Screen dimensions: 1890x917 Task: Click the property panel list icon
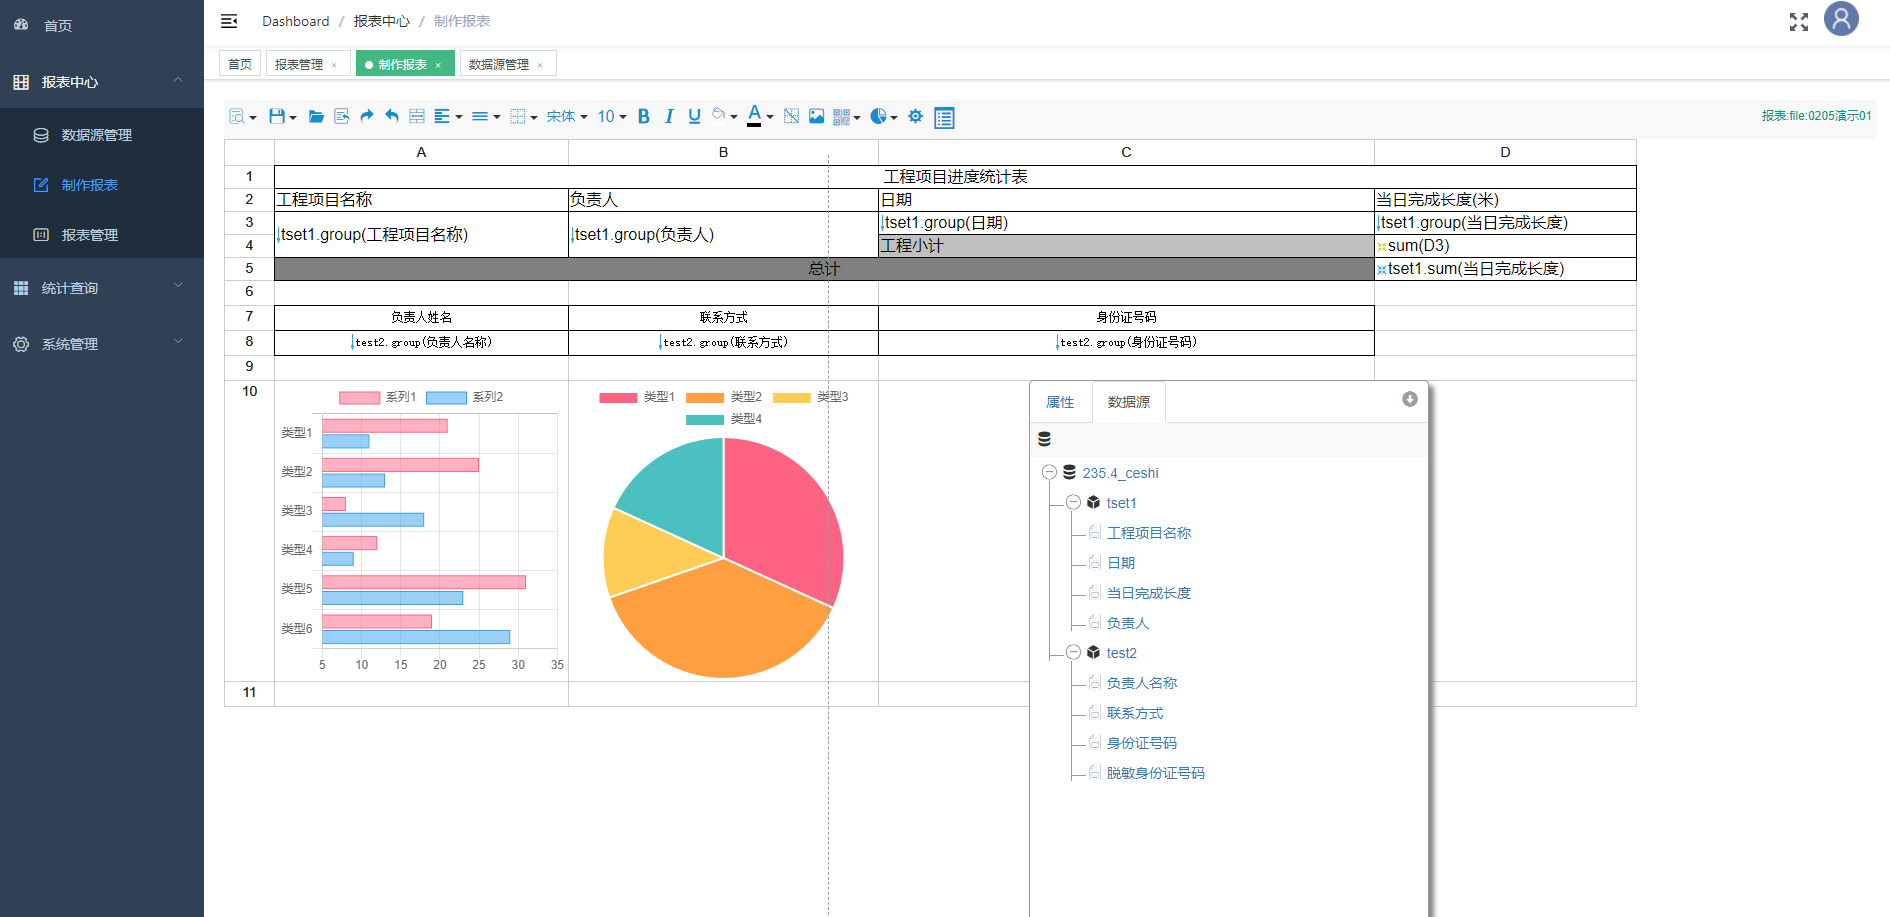(x=944, y=118)
